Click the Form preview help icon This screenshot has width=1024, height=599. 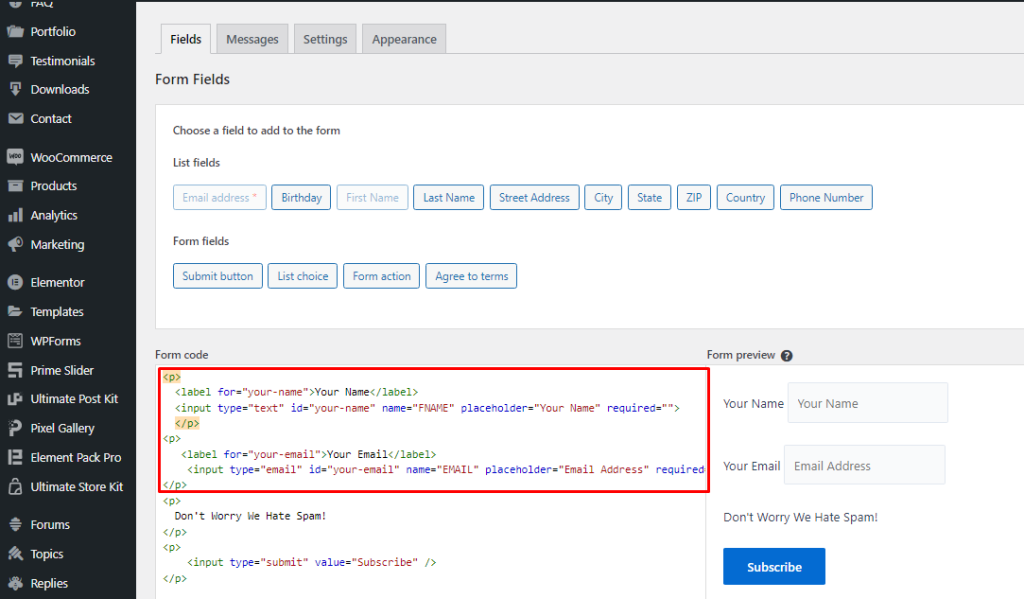(x=786, y=355)
